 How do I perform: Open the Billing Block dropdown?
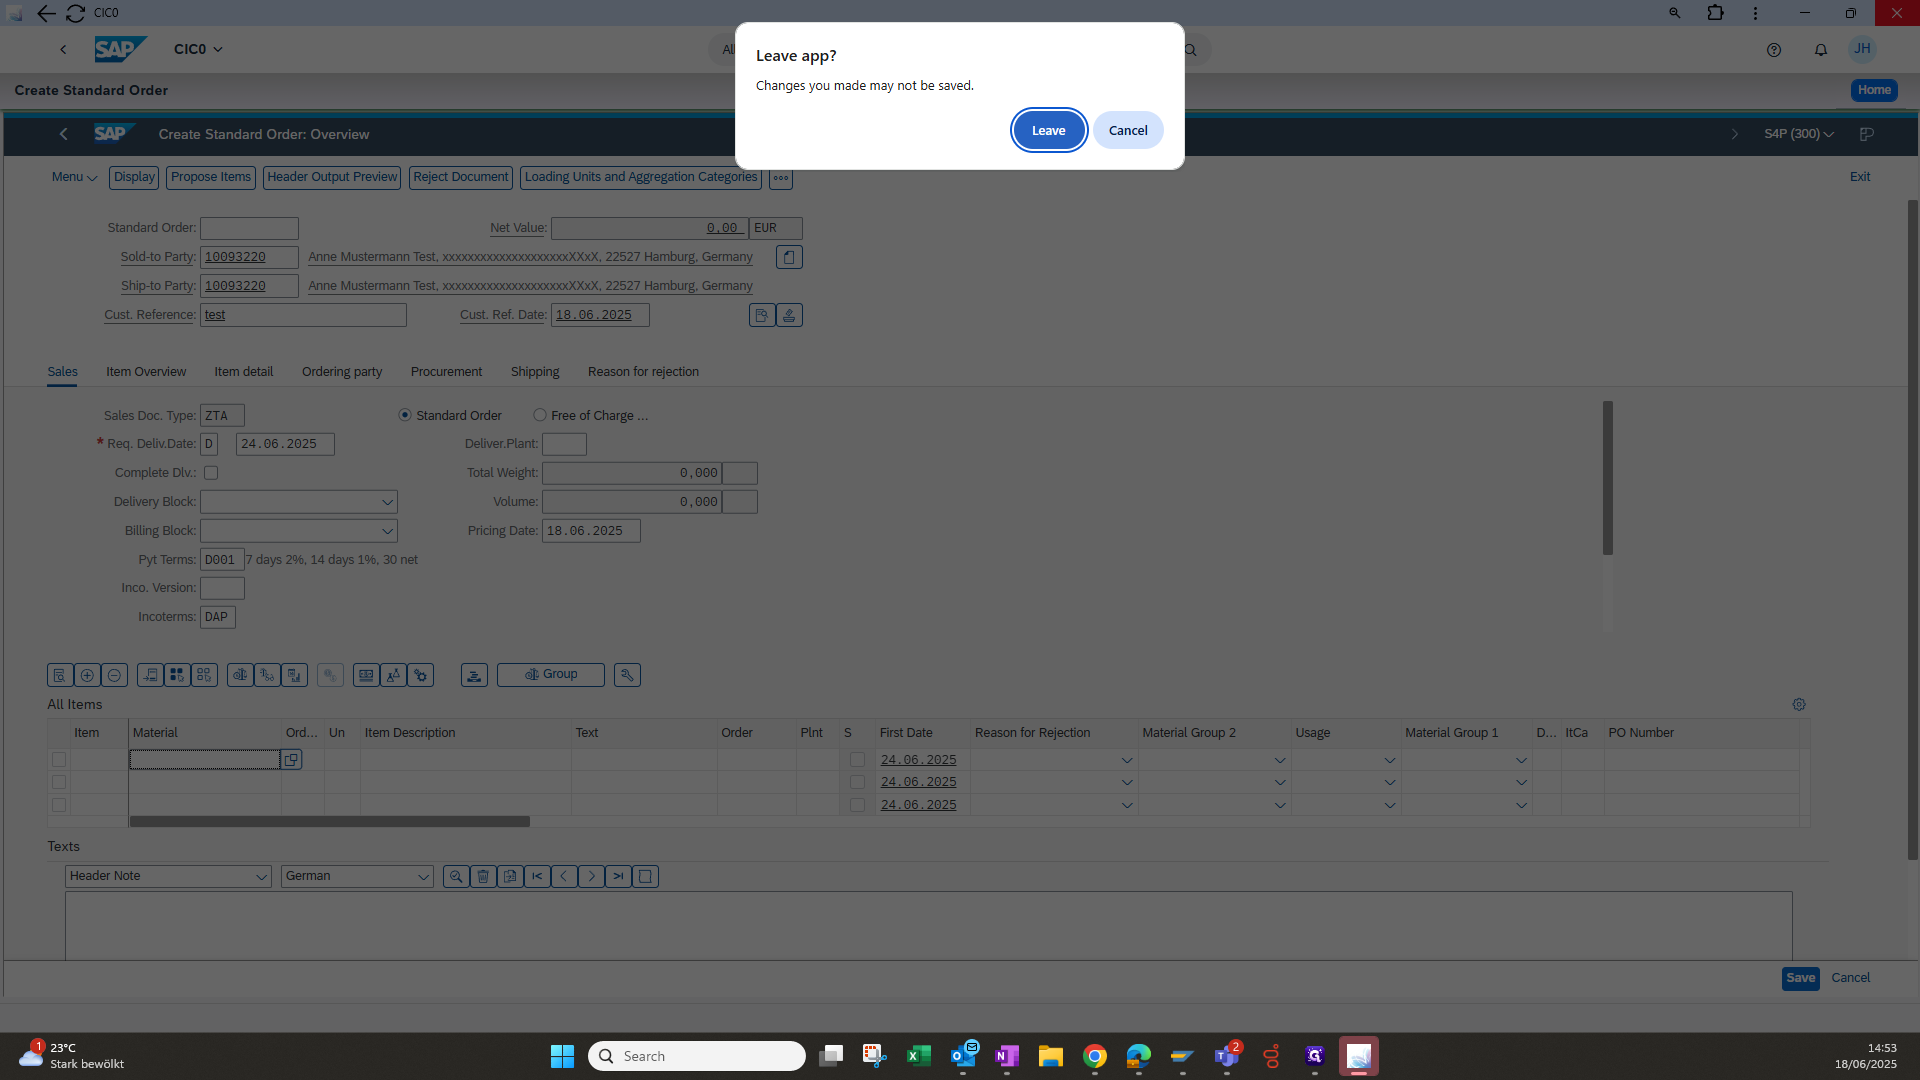[x=387, y=532]
